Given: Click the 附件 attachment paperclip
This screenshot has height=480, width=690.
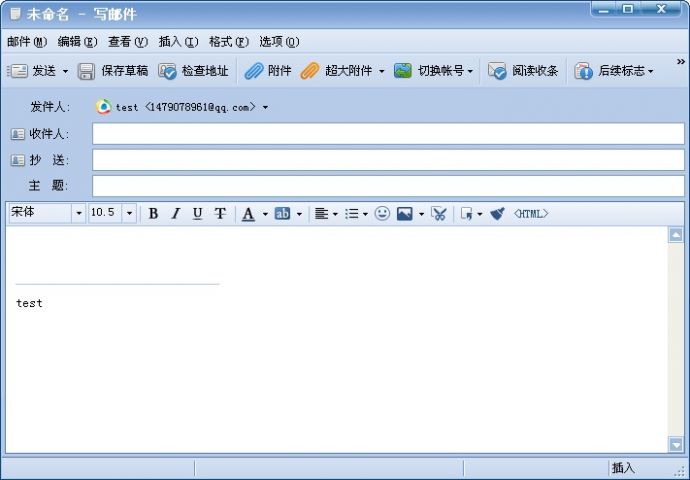Looking at the screenshot, I should [267, 71].
